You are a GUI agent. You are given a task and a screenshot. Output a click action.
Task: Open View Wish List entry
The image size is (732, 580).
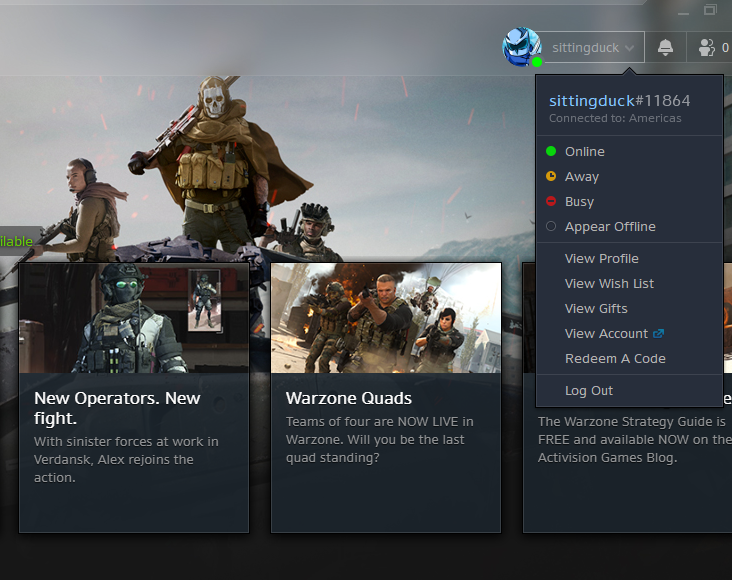[x=629, y=284]
